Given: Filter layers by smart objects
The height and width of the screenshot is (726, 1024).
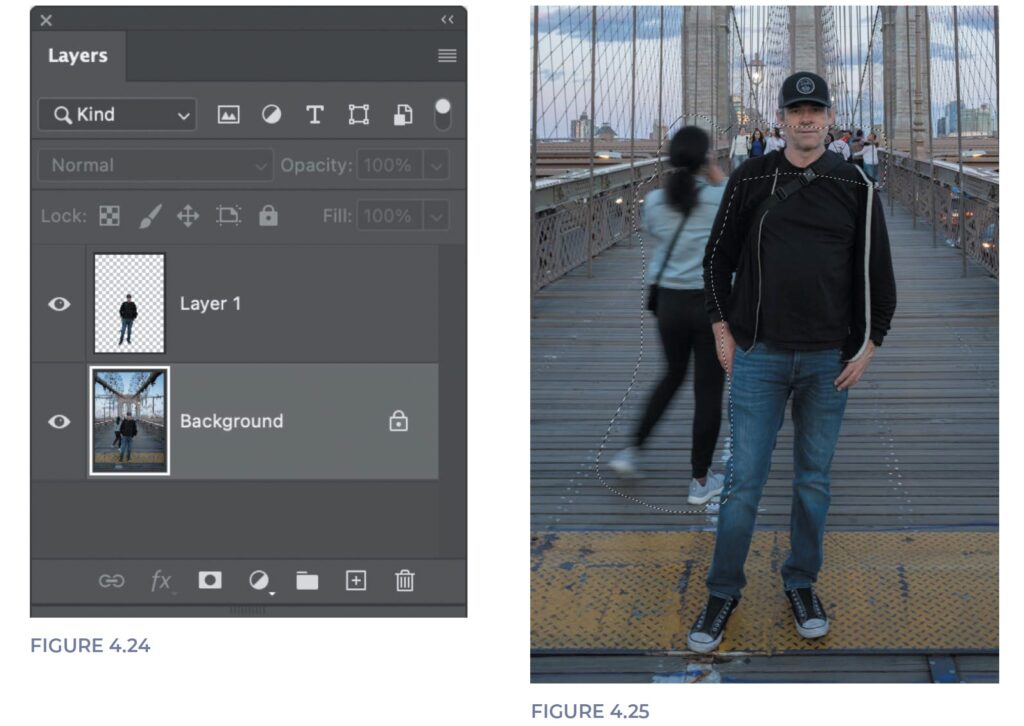Looking at the screenshot, I should 402,115.
